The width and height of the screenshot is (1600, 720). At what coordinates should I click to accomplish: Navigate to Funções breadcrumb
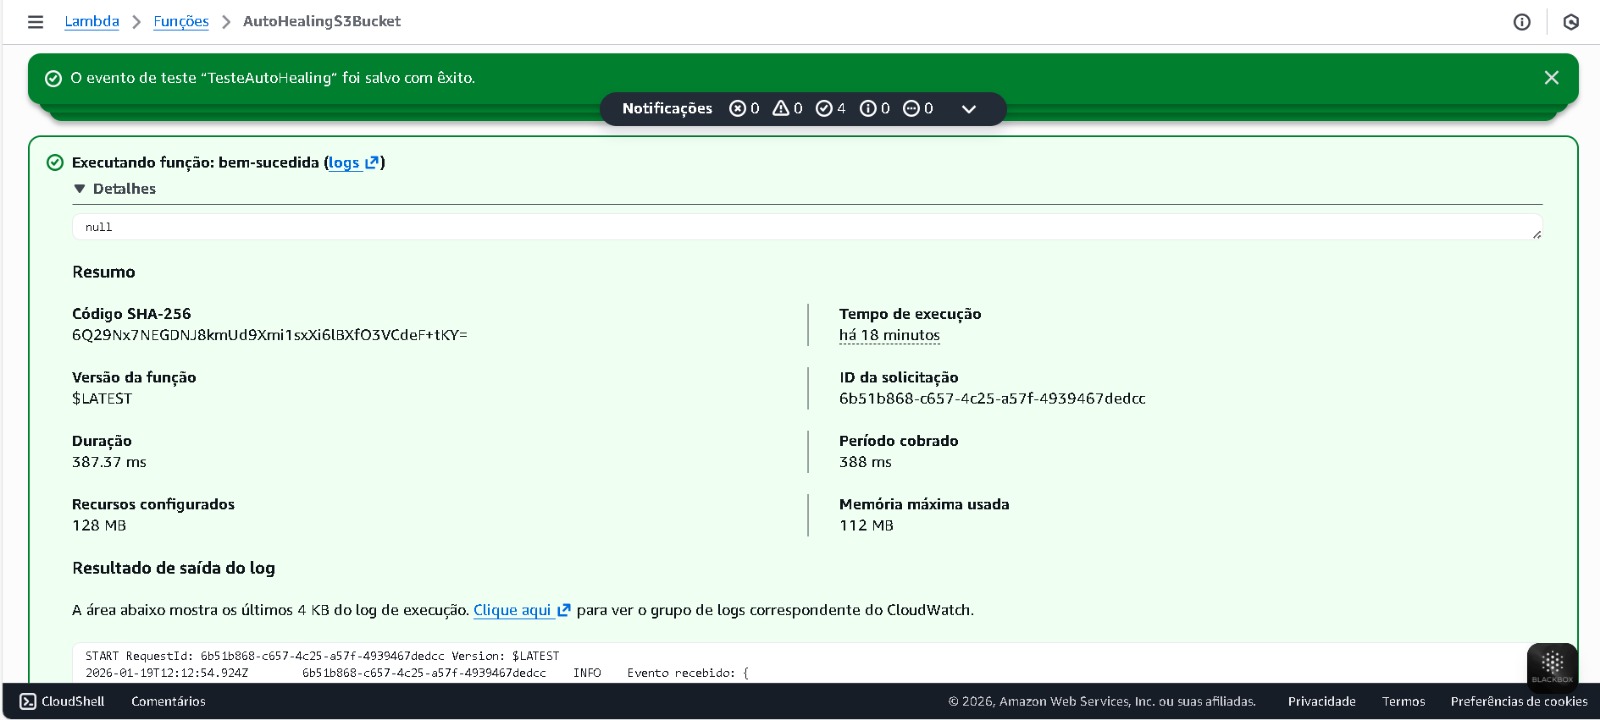tap(181, 21)
